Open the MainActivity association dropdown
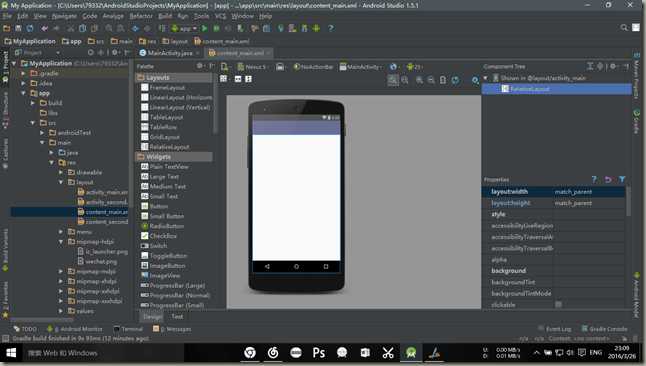Screen dimensions: 646x366 point(361,67)
